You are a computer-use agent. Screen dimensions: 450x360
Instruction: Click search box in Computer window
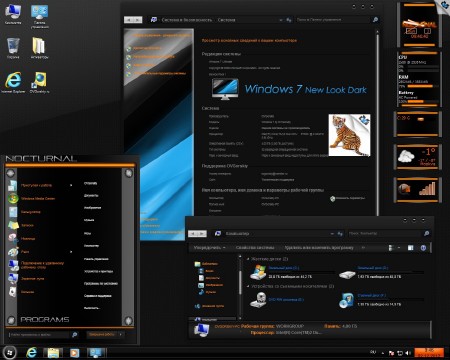386,234
